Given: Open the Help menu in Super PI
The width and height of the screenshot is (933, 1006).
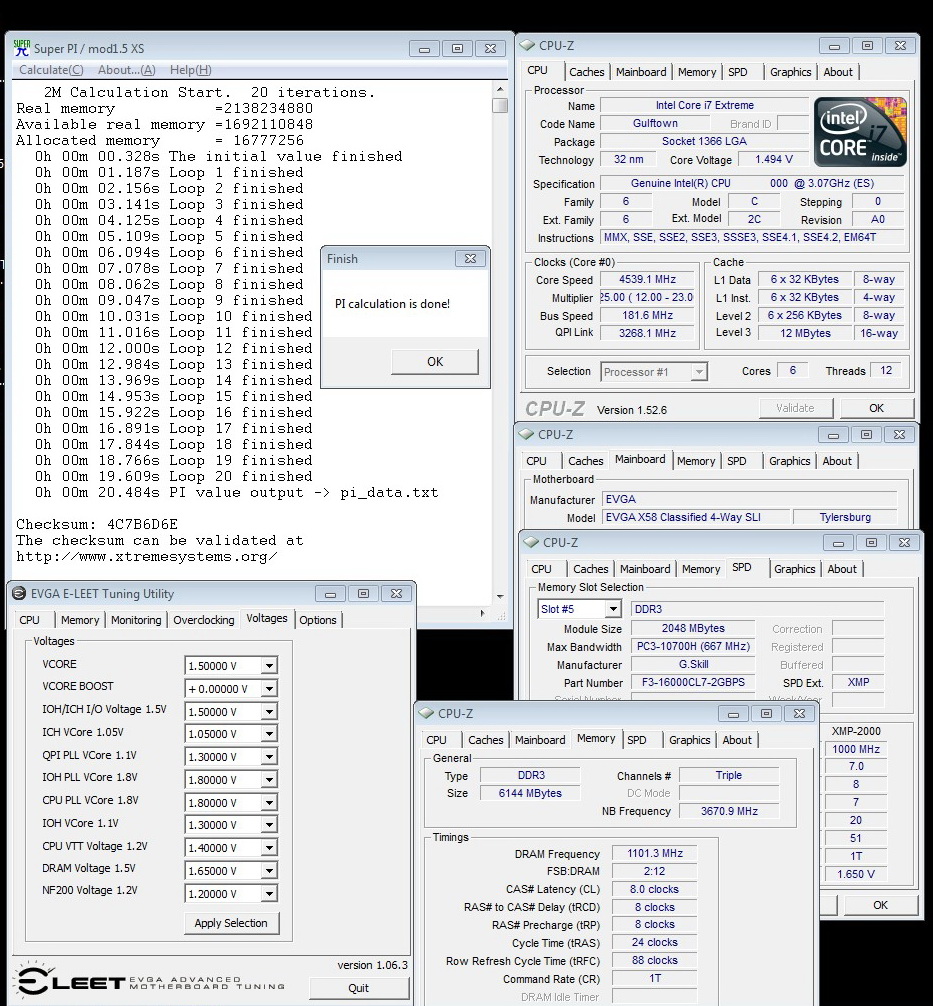Looking at the screenshot, I should click(x=191, y=70).
